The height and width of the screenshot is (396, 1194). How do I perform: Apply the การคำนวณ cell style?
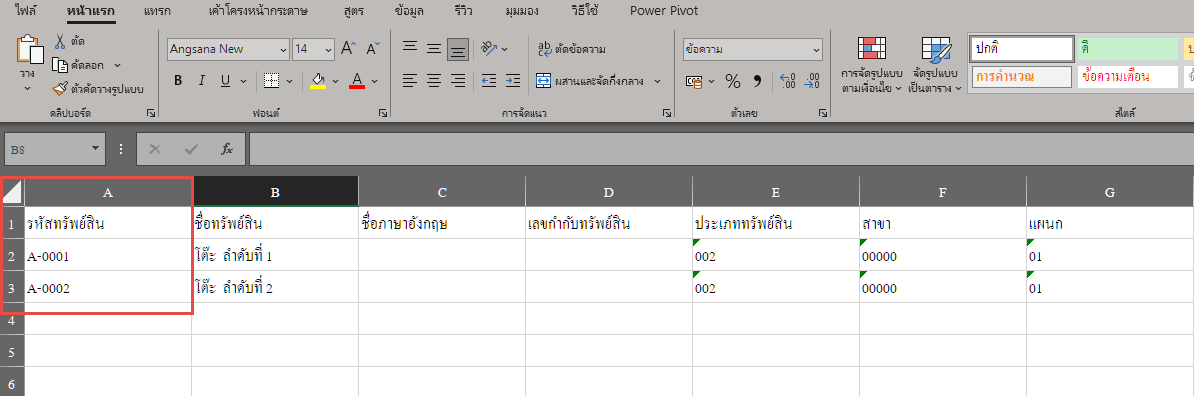pos(1020,77)
